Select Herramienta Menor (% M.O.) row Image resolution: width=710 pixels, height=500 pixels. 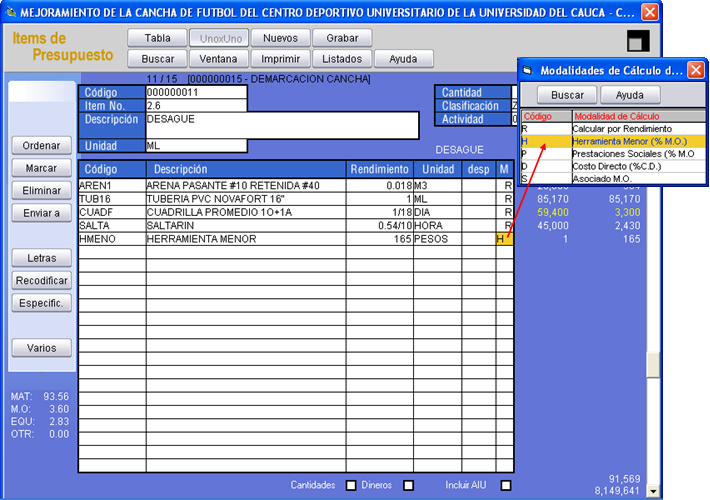[x=613, y=141]
